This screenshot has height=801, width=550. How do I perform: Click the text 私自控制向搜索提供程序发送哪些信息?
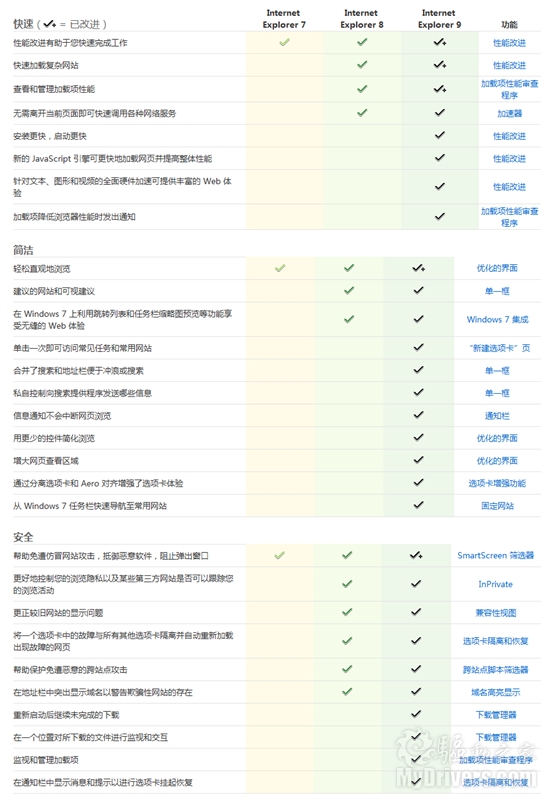tap(82, 393)
